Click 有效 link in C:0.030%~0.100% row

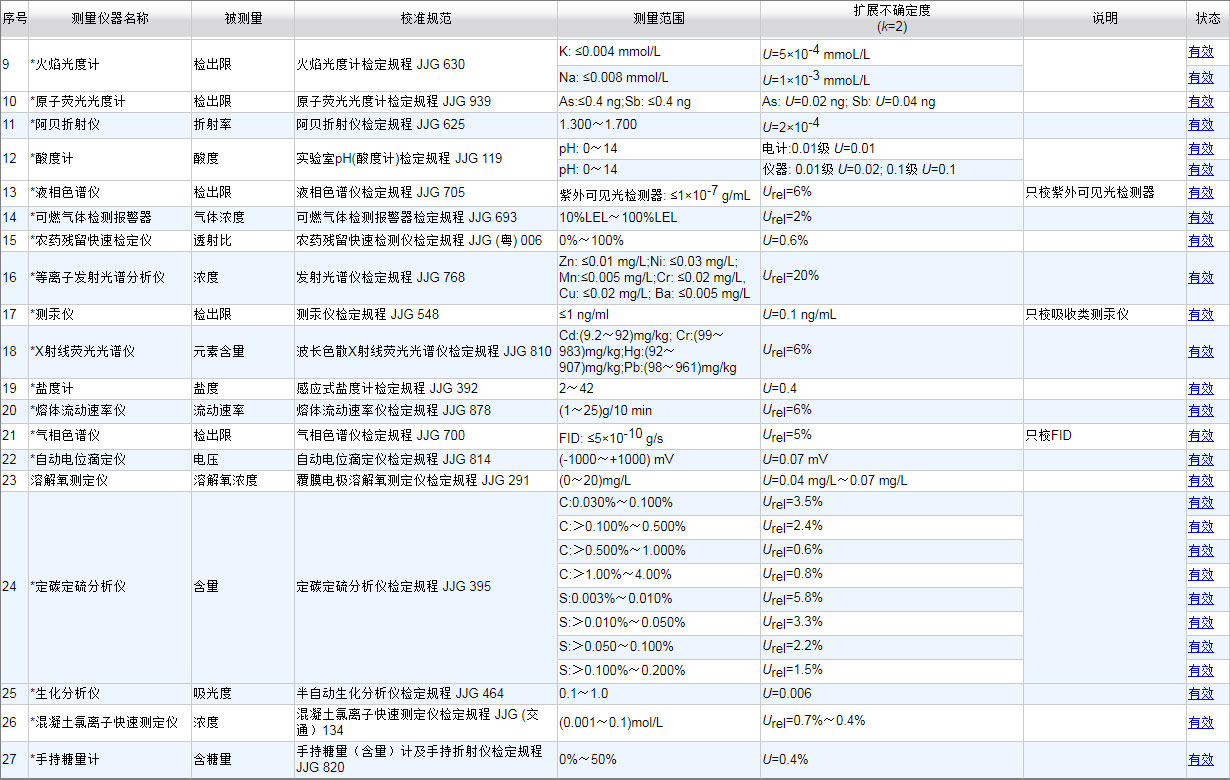[x=1201, y=502]
